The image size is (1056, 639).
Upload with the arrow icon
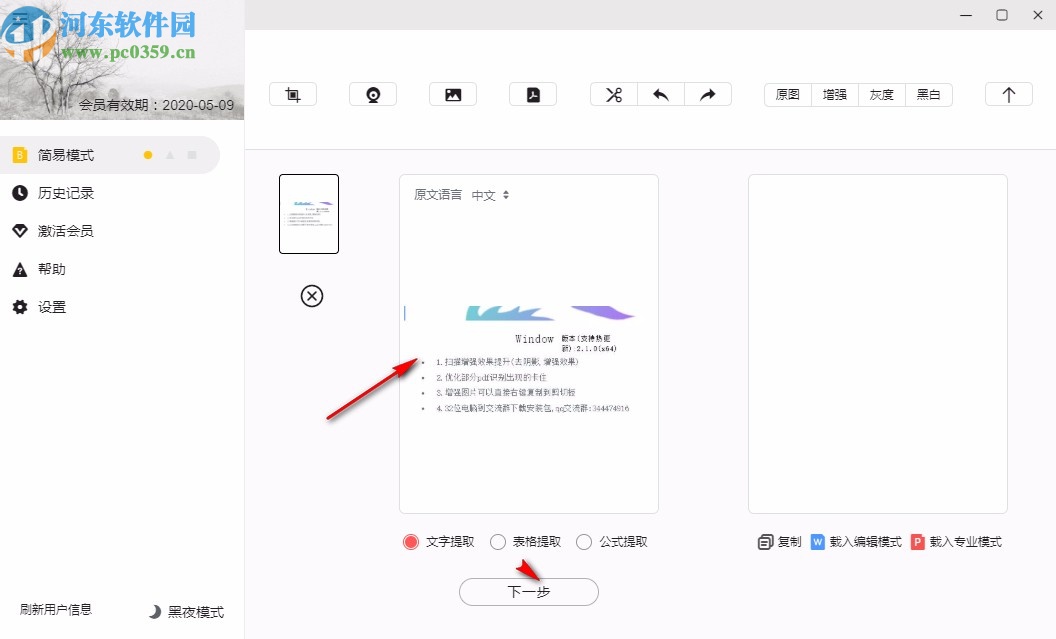[1008, 93]
